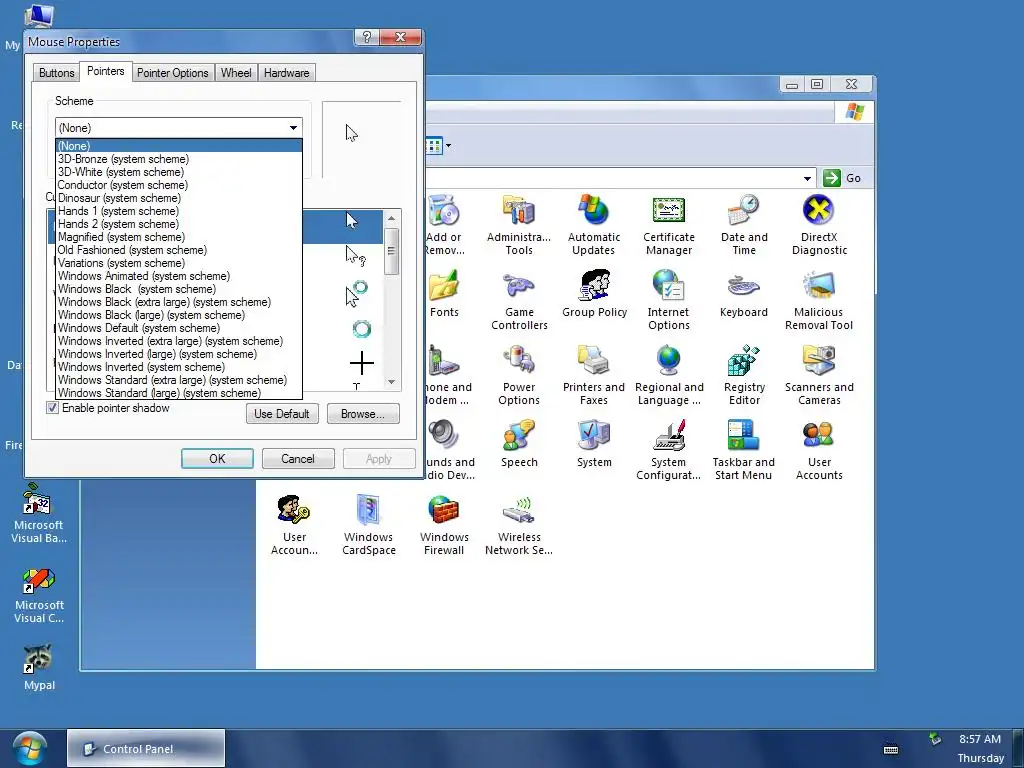Open System icon in Control Panel

[594, 443]
